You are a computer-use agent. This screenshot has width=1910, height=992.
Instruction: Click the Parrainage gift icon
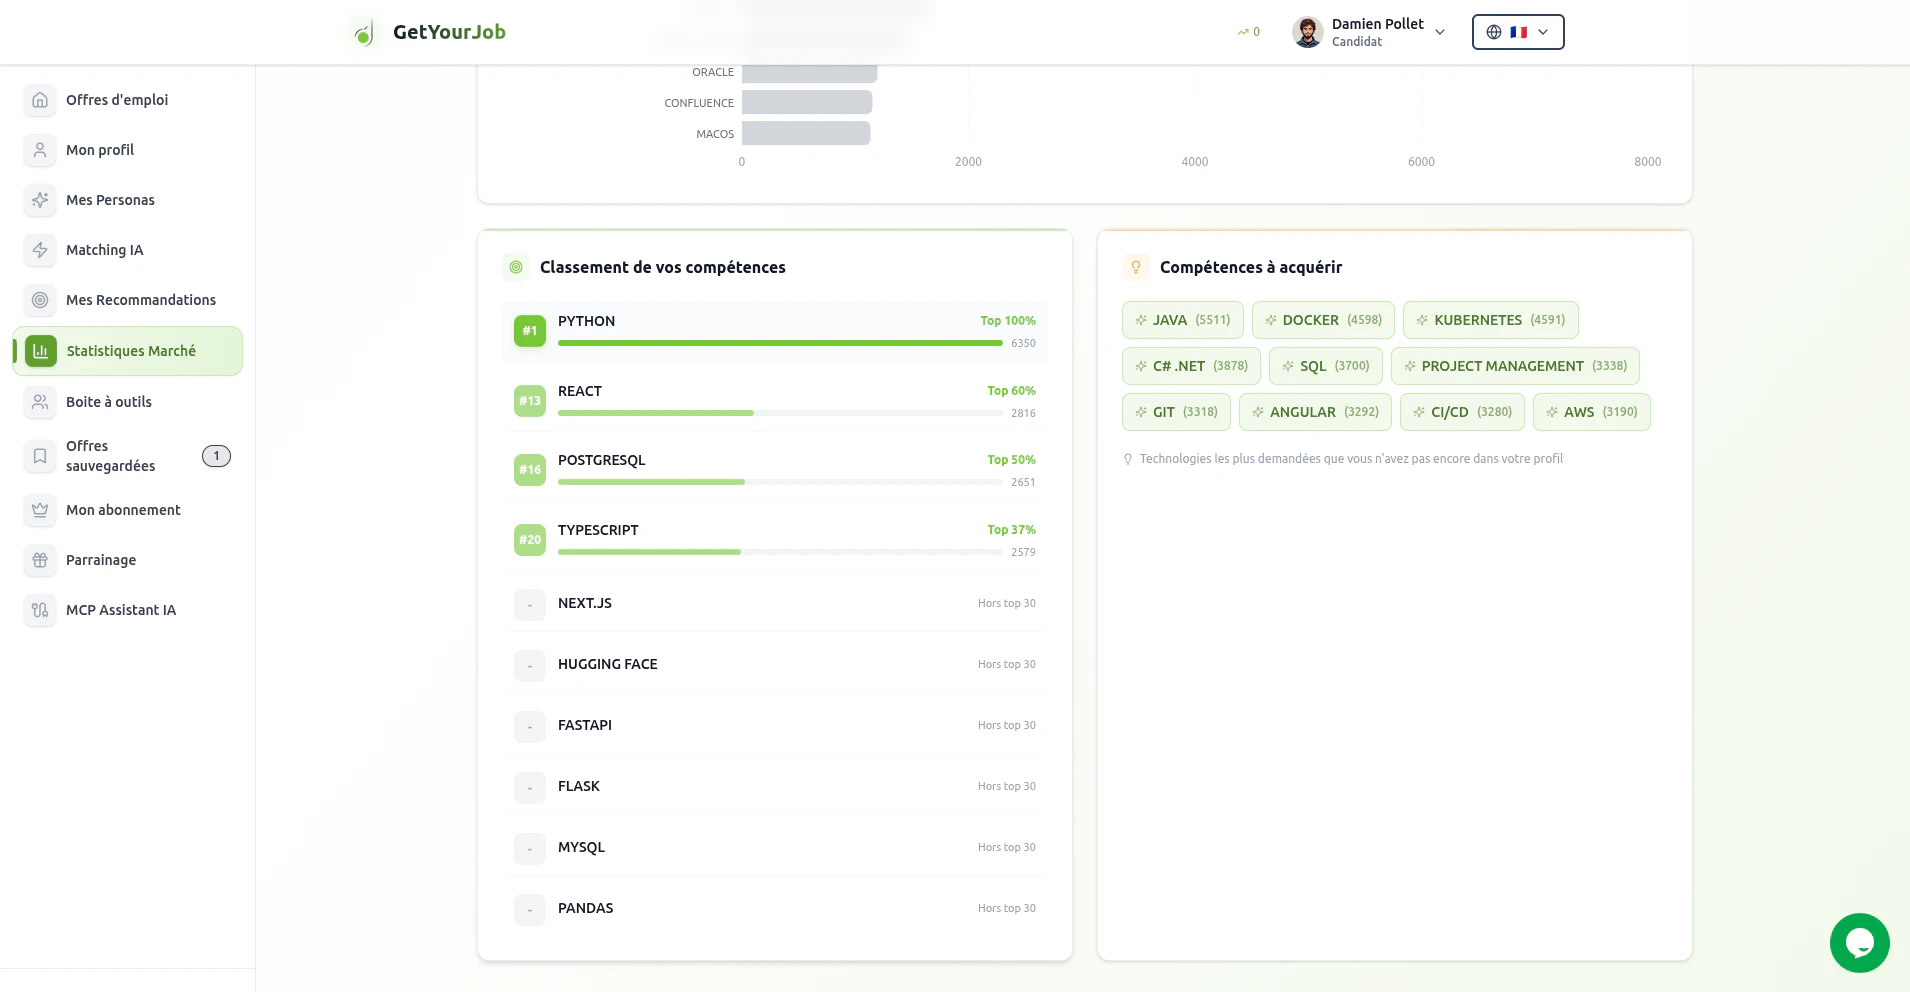(40, 560)
